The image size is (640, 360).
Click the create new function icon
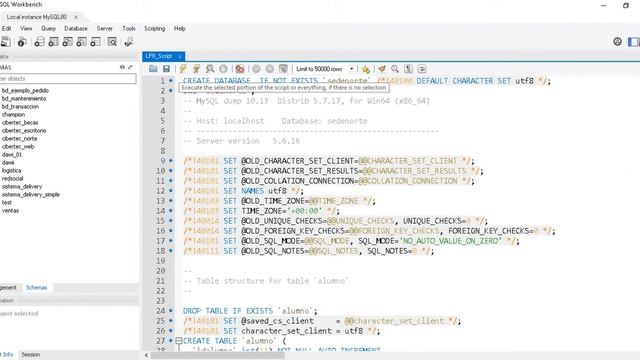coord(96,42)
